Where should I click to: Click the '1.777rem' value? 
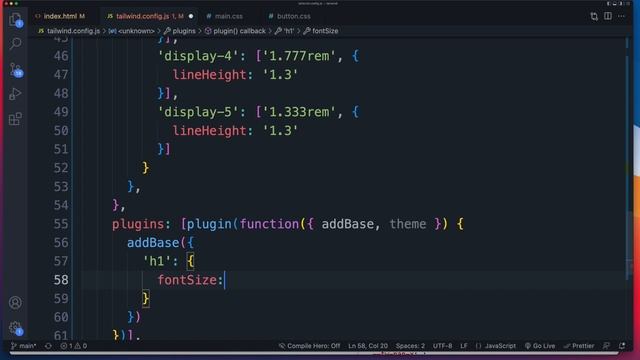[299, 56]
